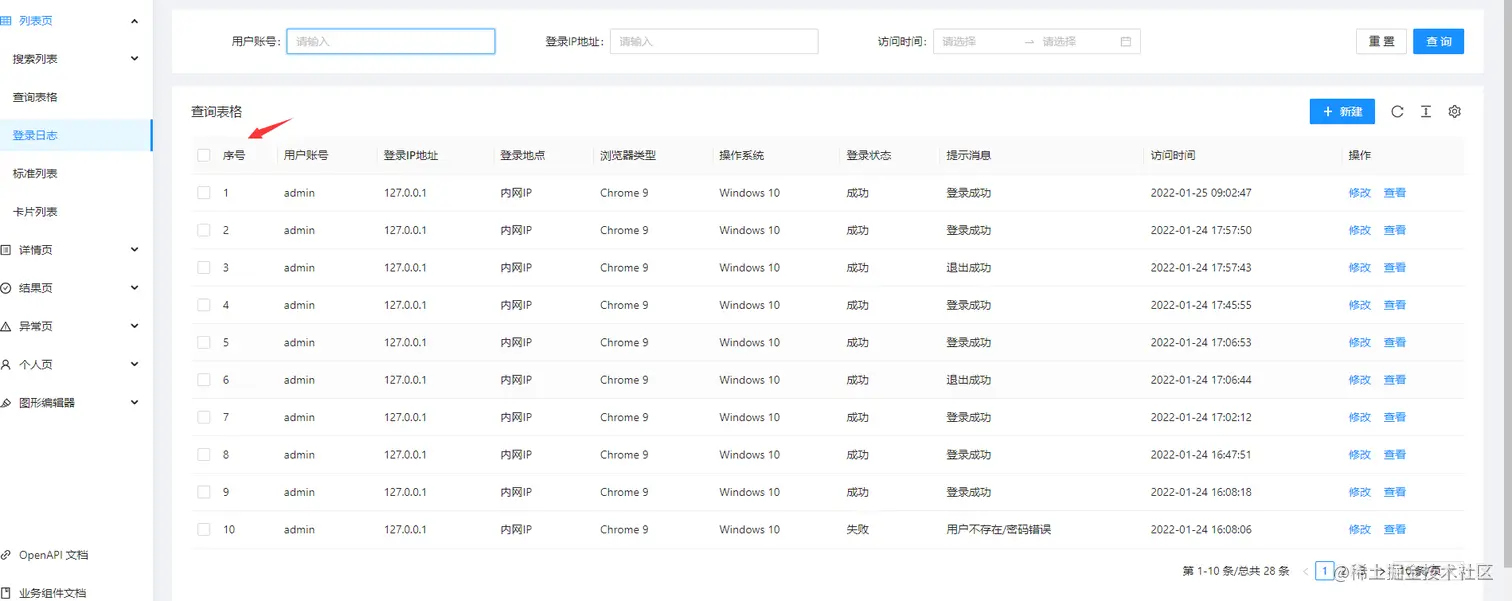Image resolution: width=1512 pixels, height=601 pixels.
Task: Click the calendar icon in the 访问时间 field
Action: [x=1125, y=42]
